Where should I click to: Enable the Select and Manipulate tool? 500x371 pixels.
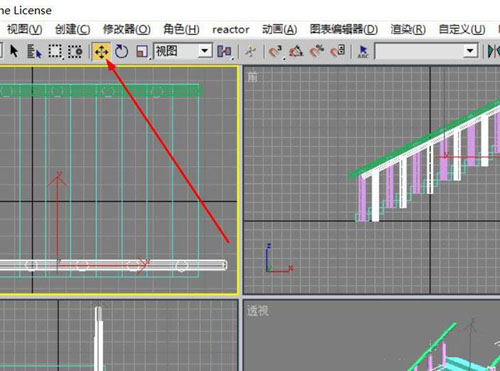tap(250, 51)
